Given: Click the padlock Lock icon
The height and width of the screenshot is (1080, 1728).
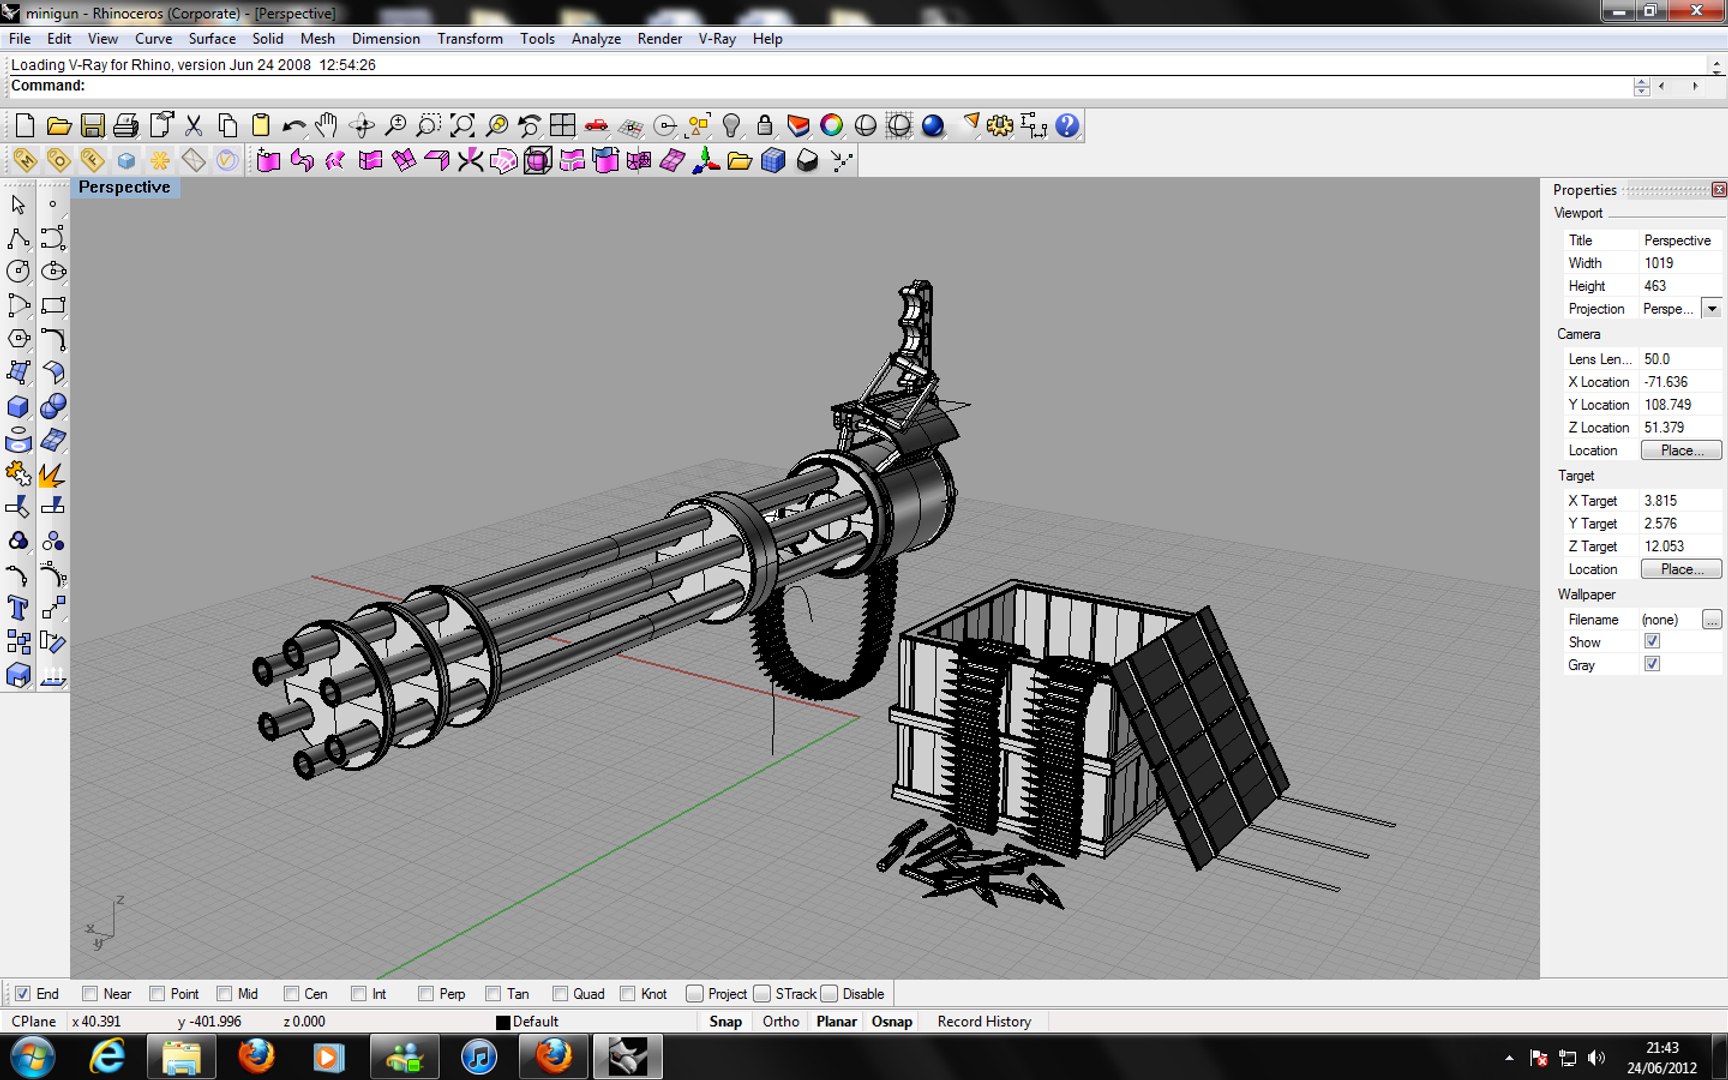Looking at the screenshot, I should (x=765, y=125).
